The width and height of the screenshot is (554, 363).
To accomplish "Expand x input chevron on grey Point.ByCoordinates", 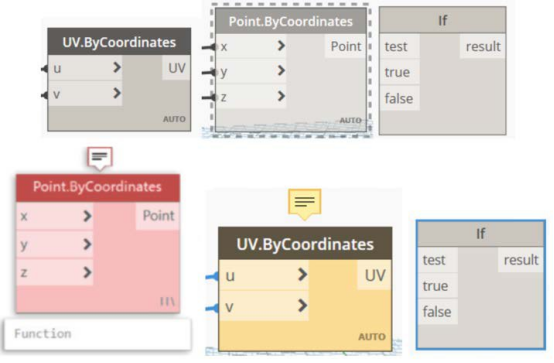I will (281, 46).
